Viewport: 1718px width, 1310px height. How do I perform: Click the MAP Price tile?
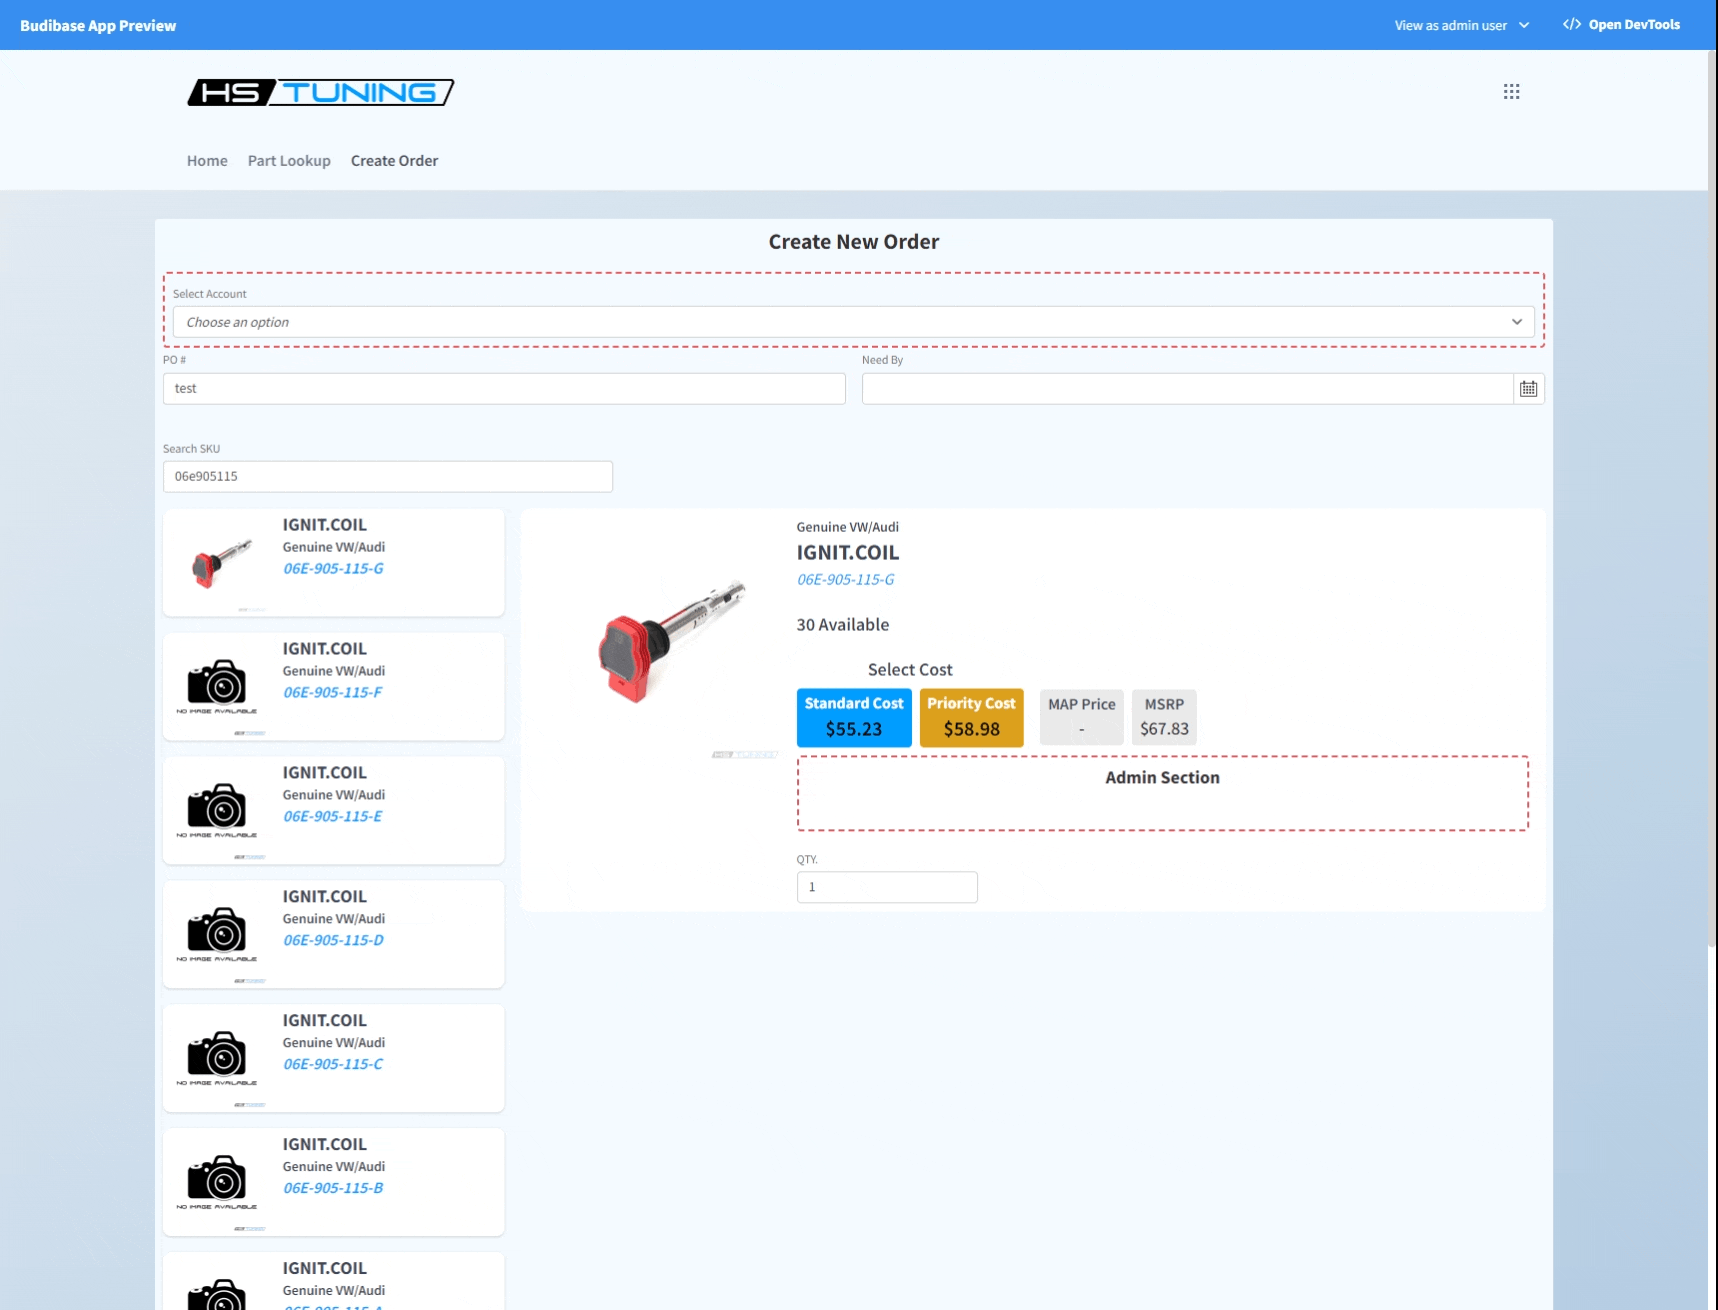1081,718
